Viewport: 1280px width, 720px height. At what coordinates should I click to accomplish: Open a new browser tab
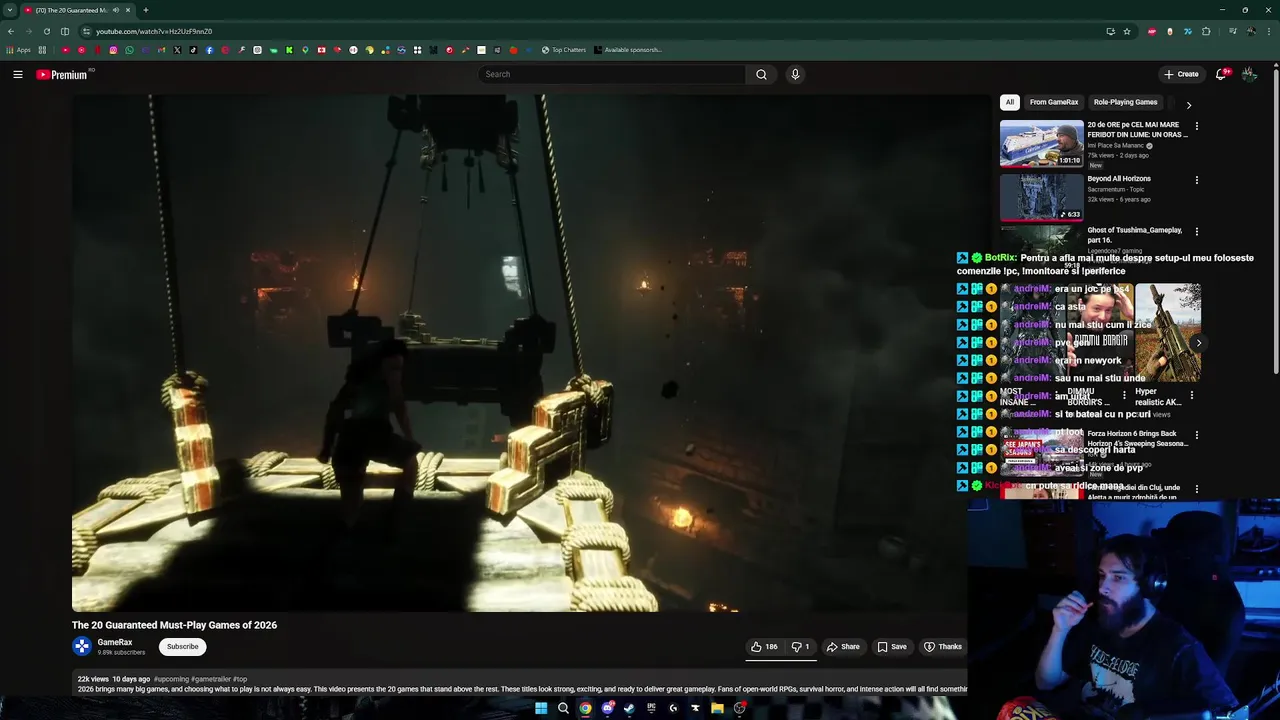146,10
